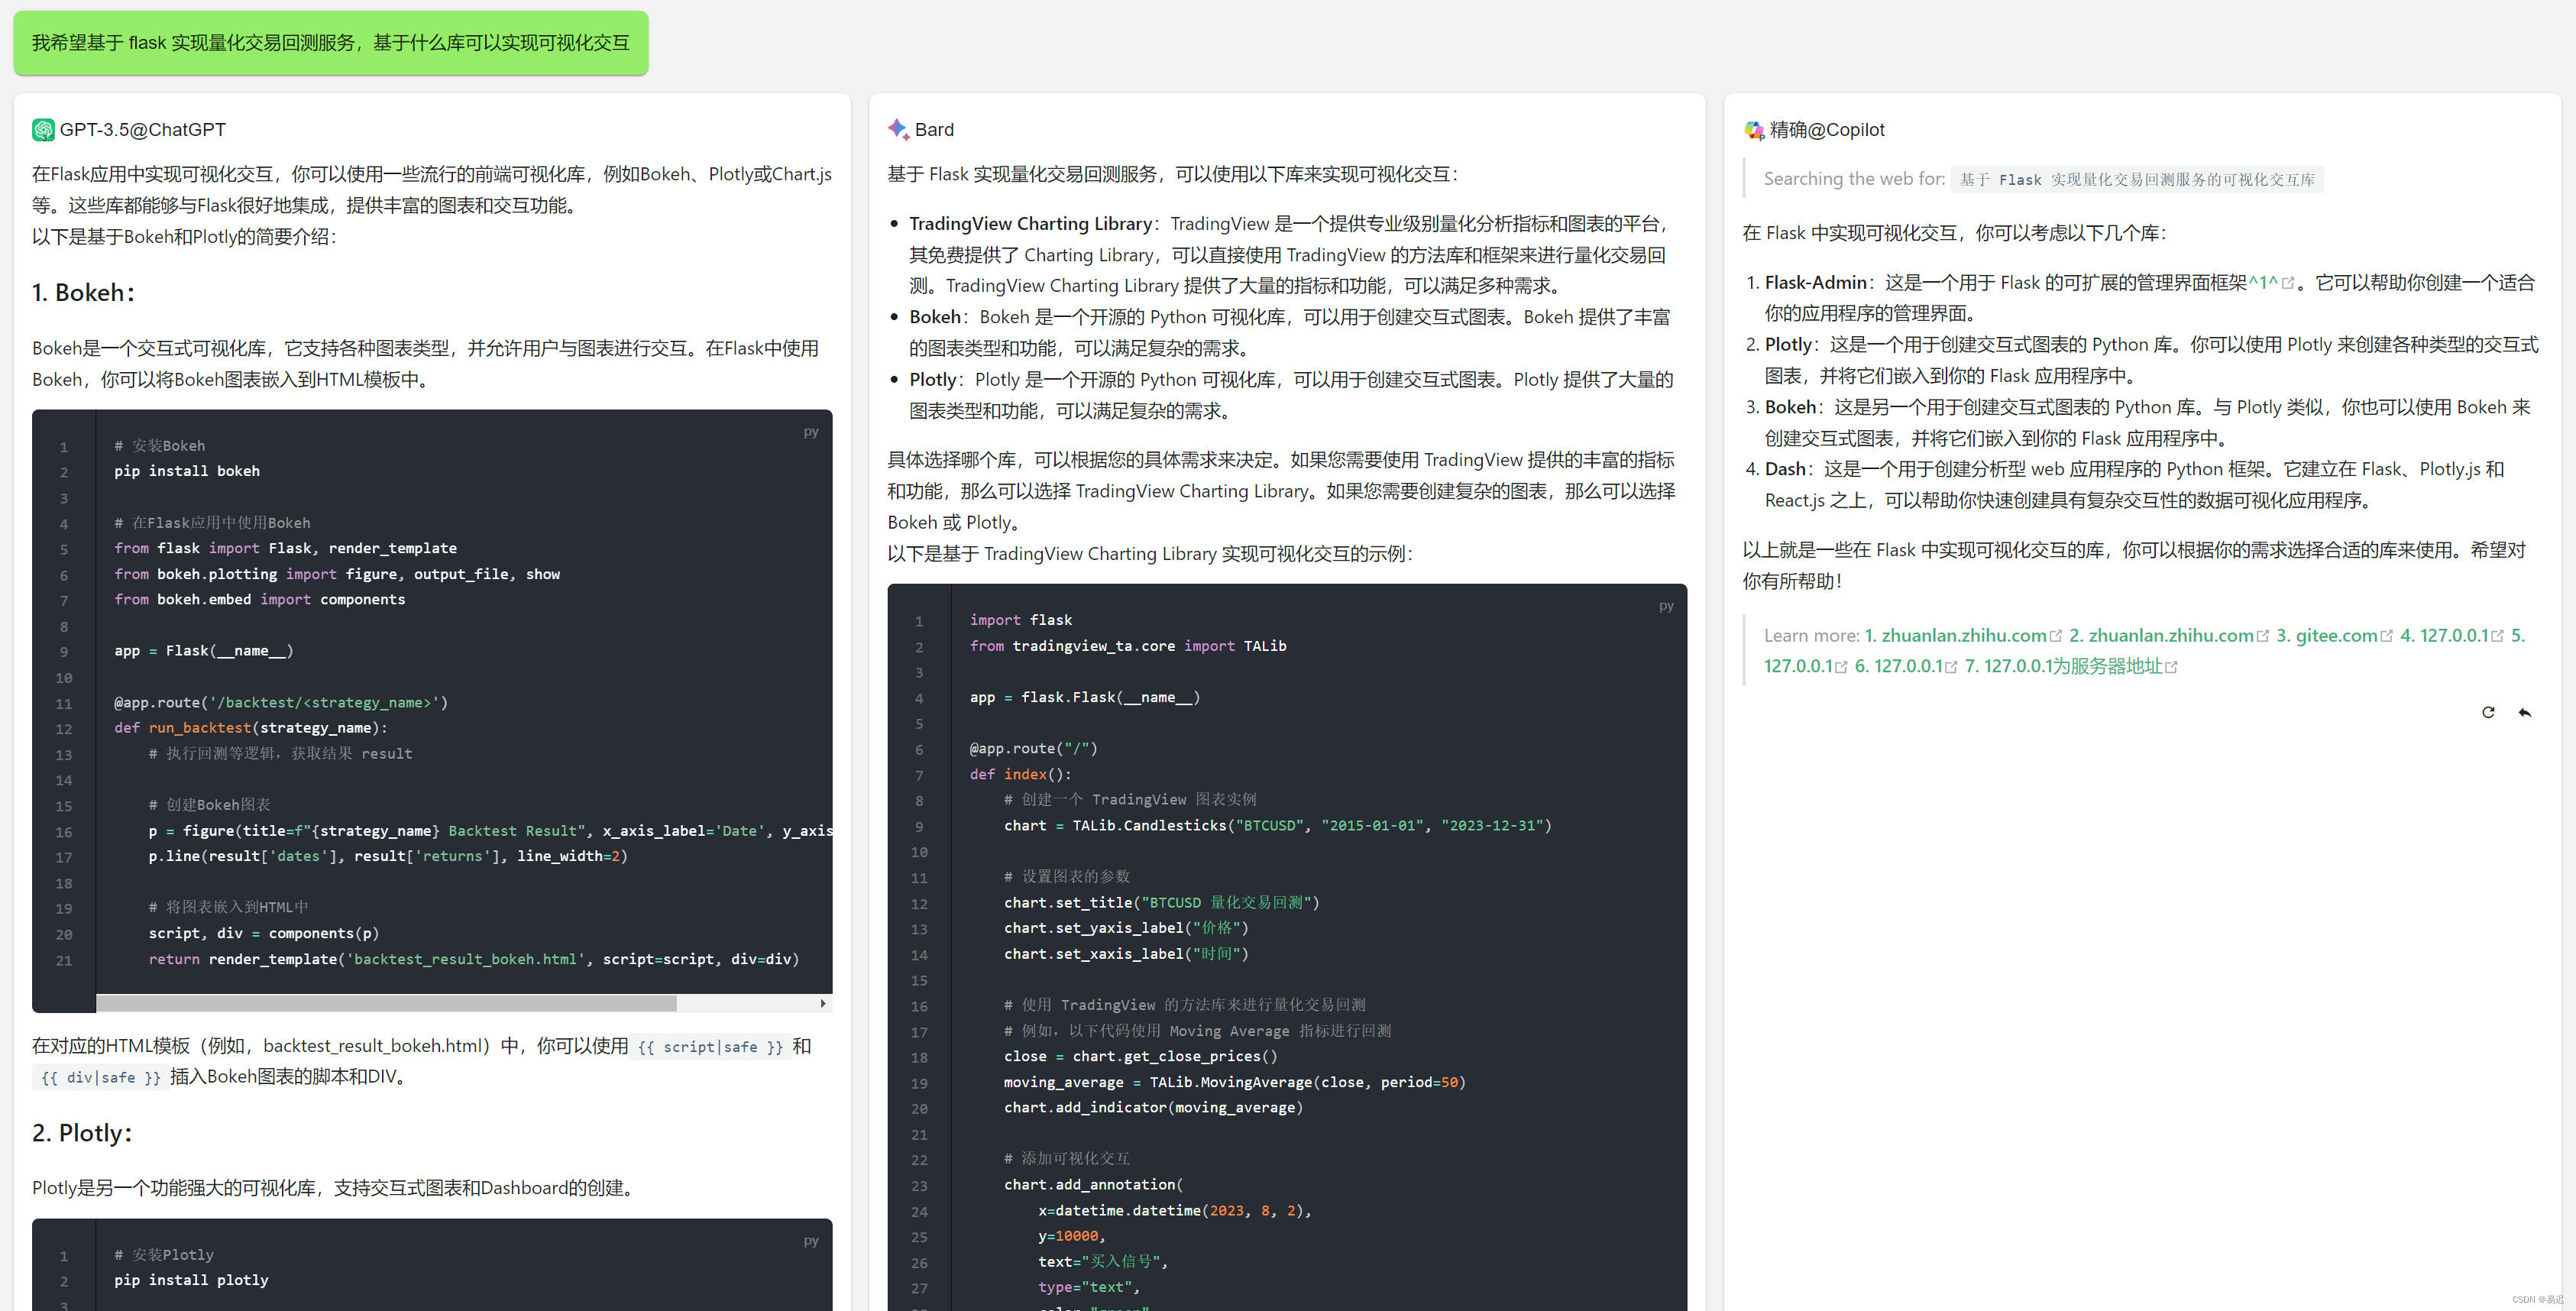The image size is (2576, 1311).
Task: Click the code line text="买入信号",
Action: pyautogui.click(x=1103, y=1262)
